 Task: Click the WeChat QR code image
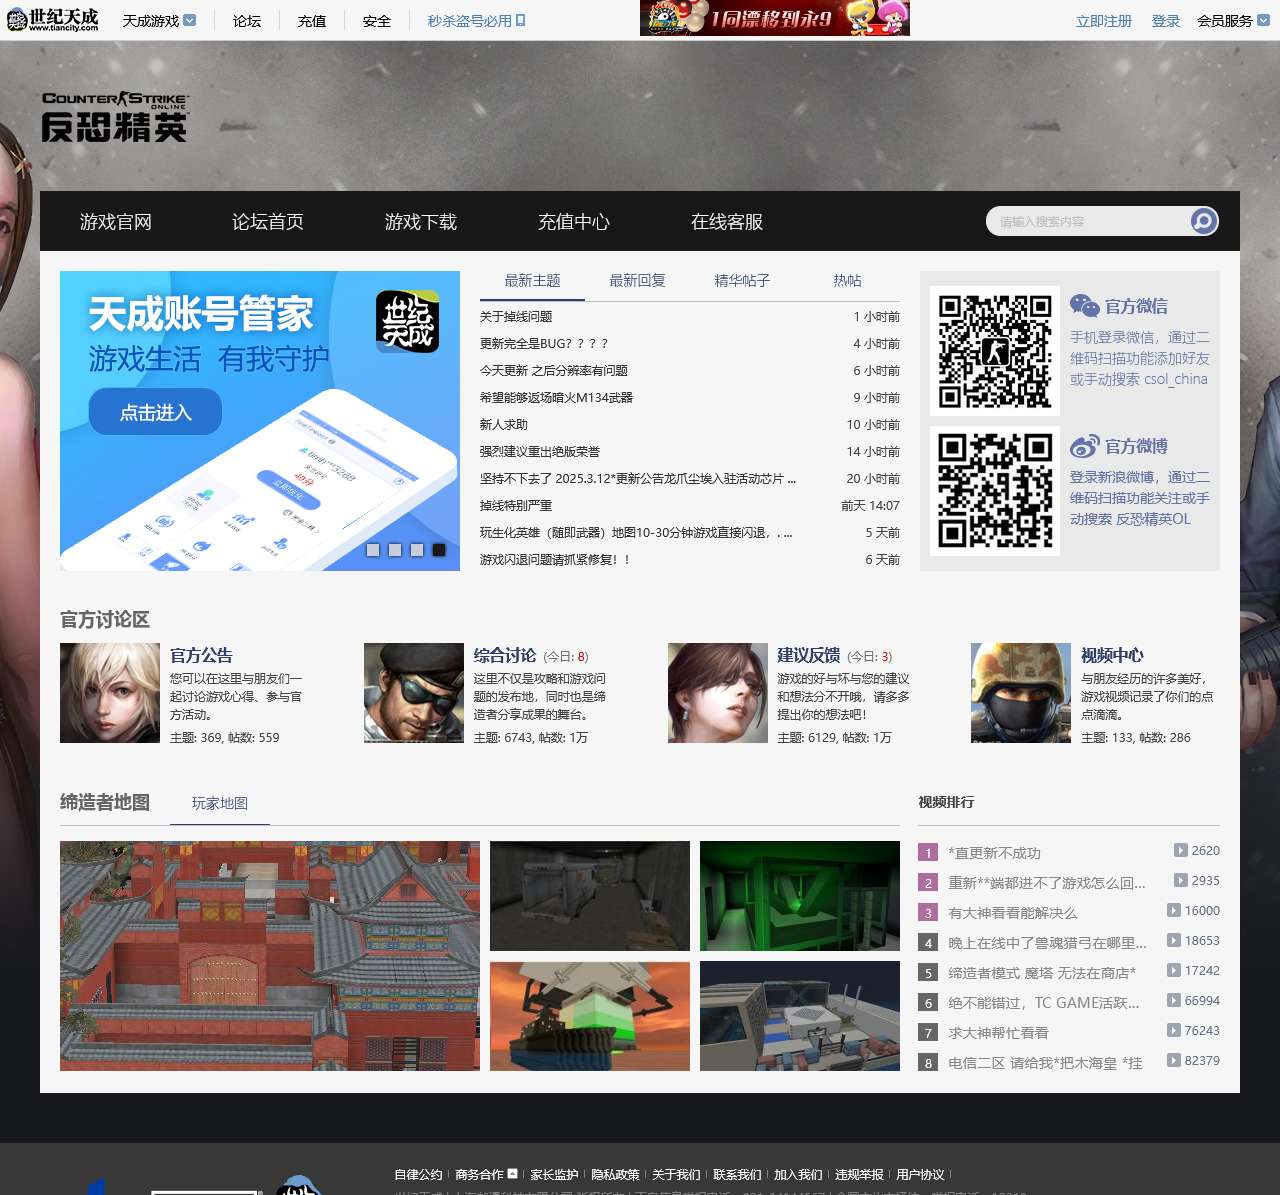[995, 351]
